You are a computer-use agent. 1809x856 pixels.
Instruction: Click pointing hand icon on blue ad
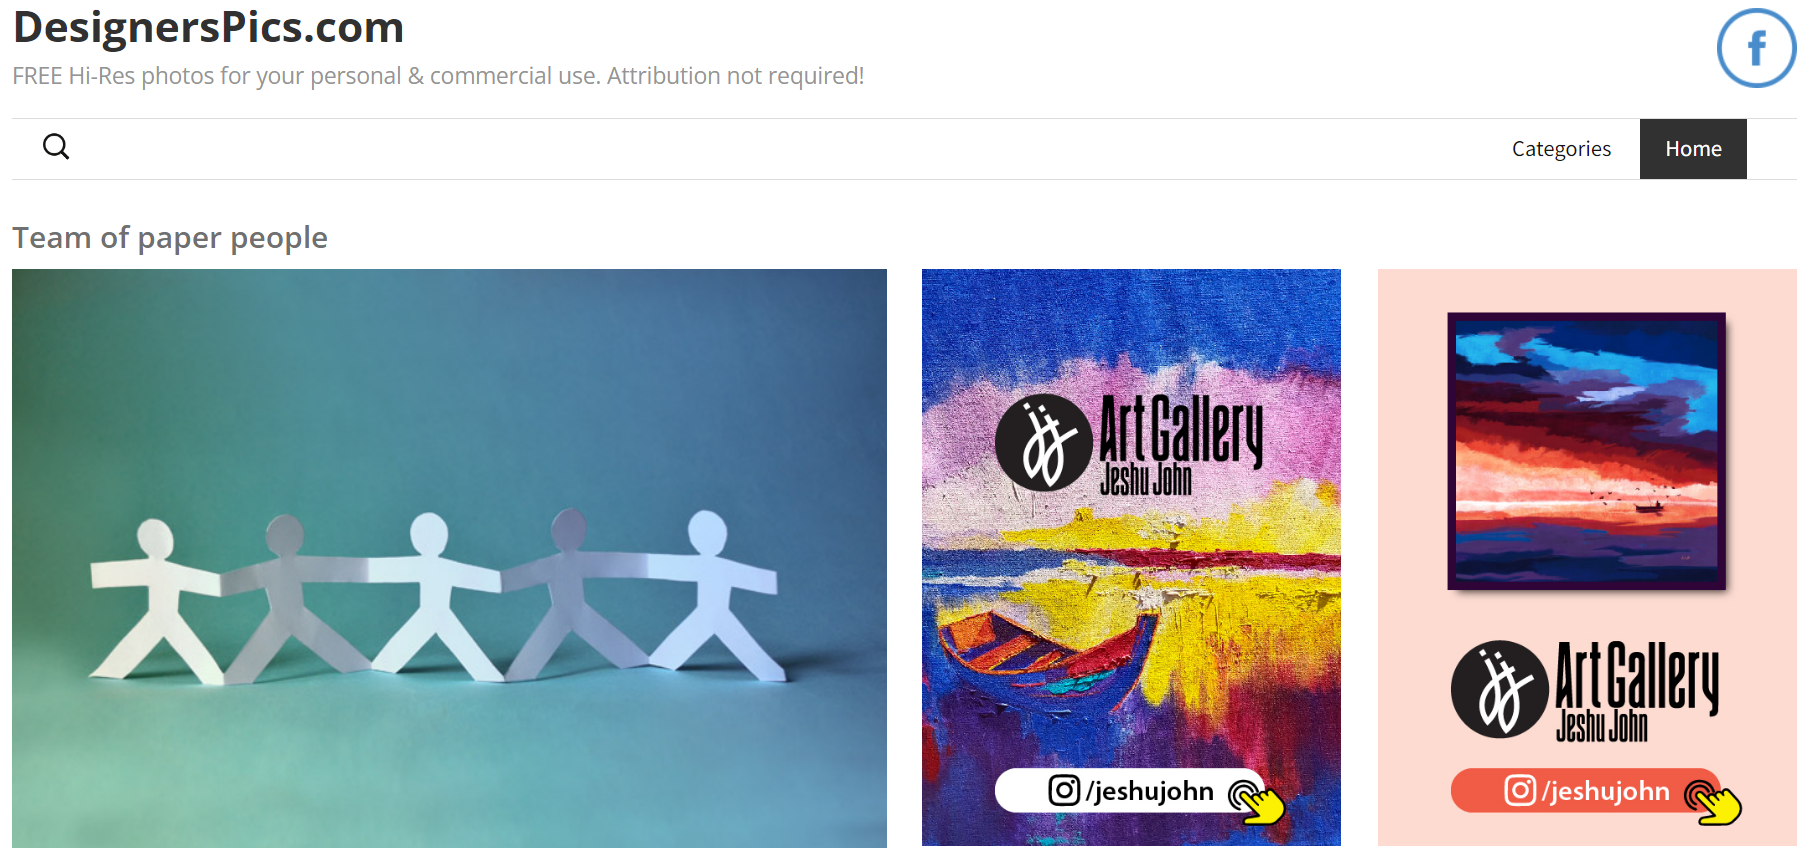pos(1257,801)
